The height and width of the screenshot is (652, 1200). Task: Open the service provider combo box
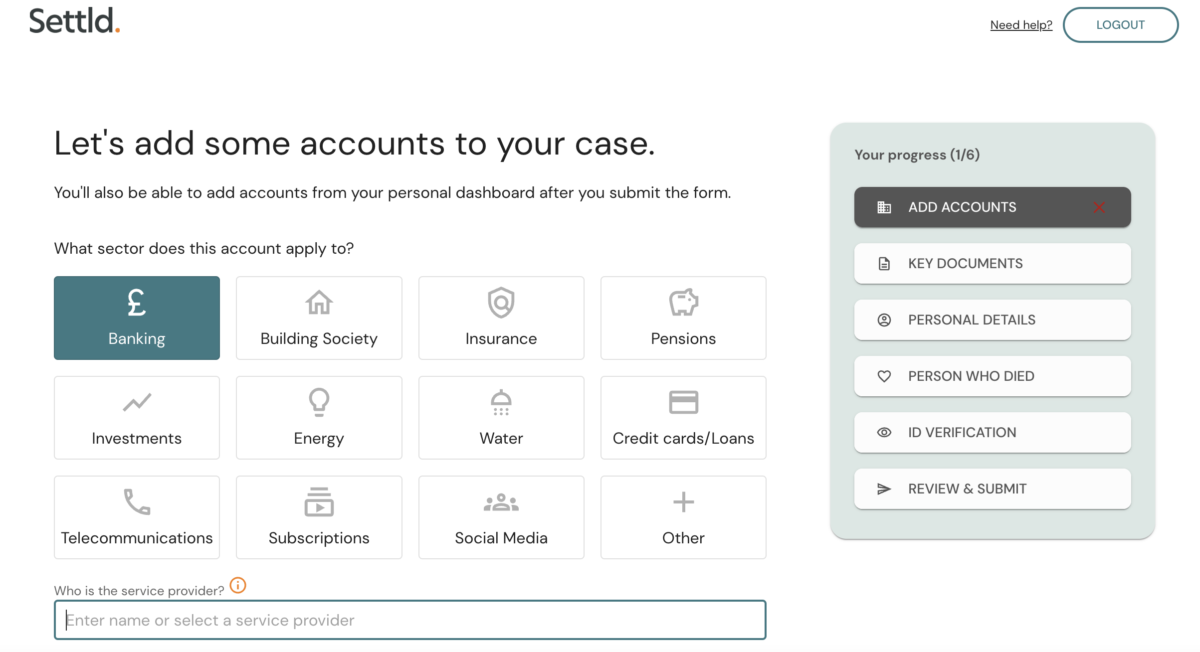point(410,620)
